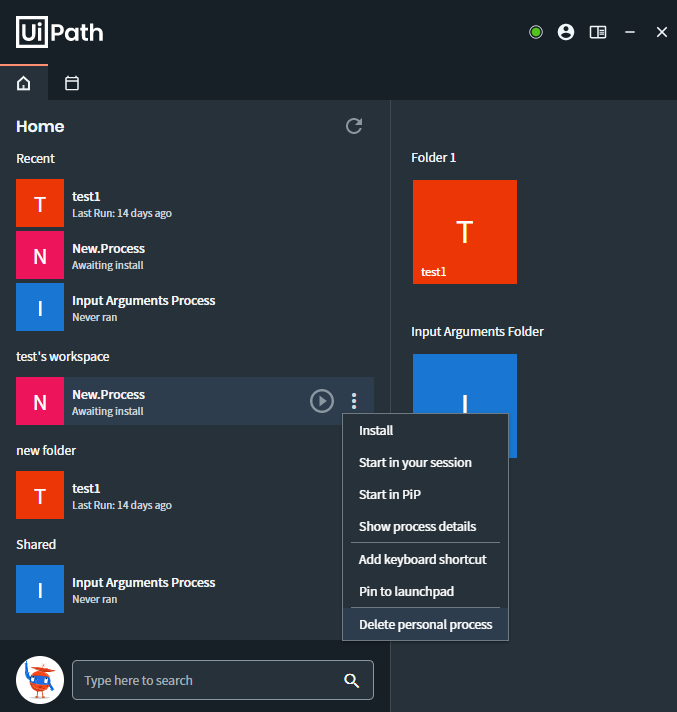
Task: Click the Home title text
Action: click(40, 126)
